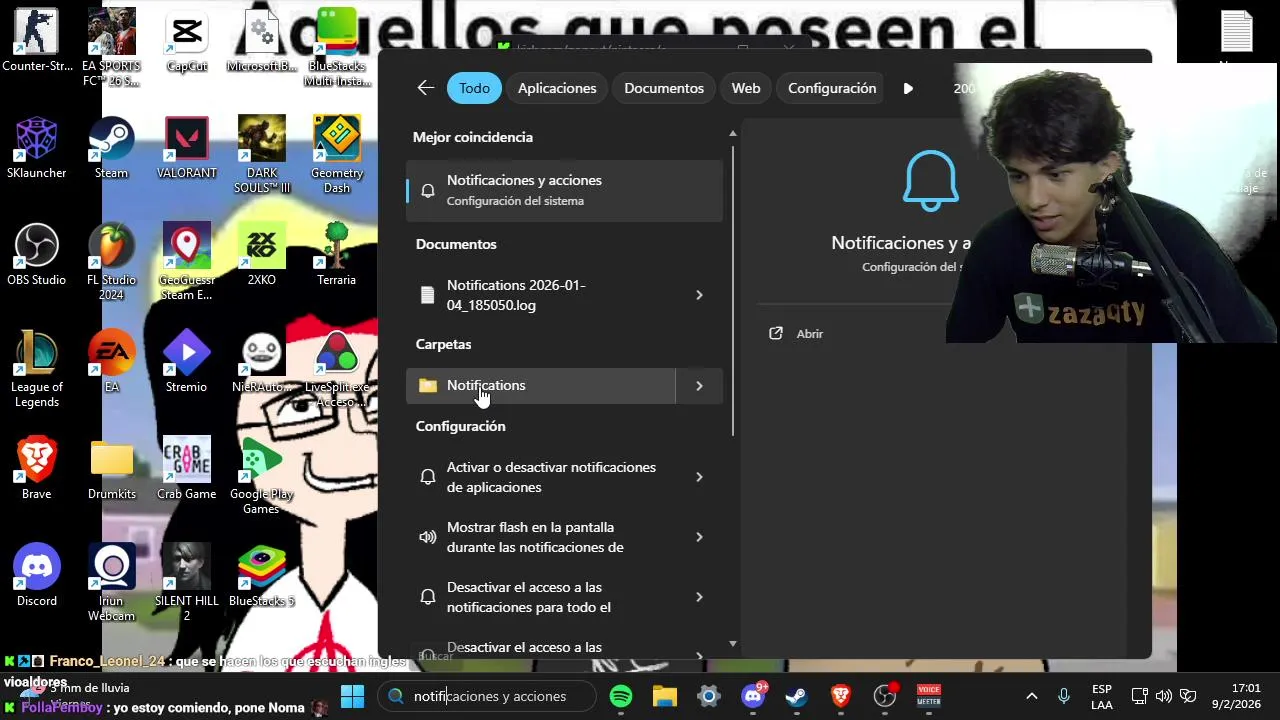The image size is (1280, 720).
Task: Open the Steam desktop shortcut
Action: (111, 147)
